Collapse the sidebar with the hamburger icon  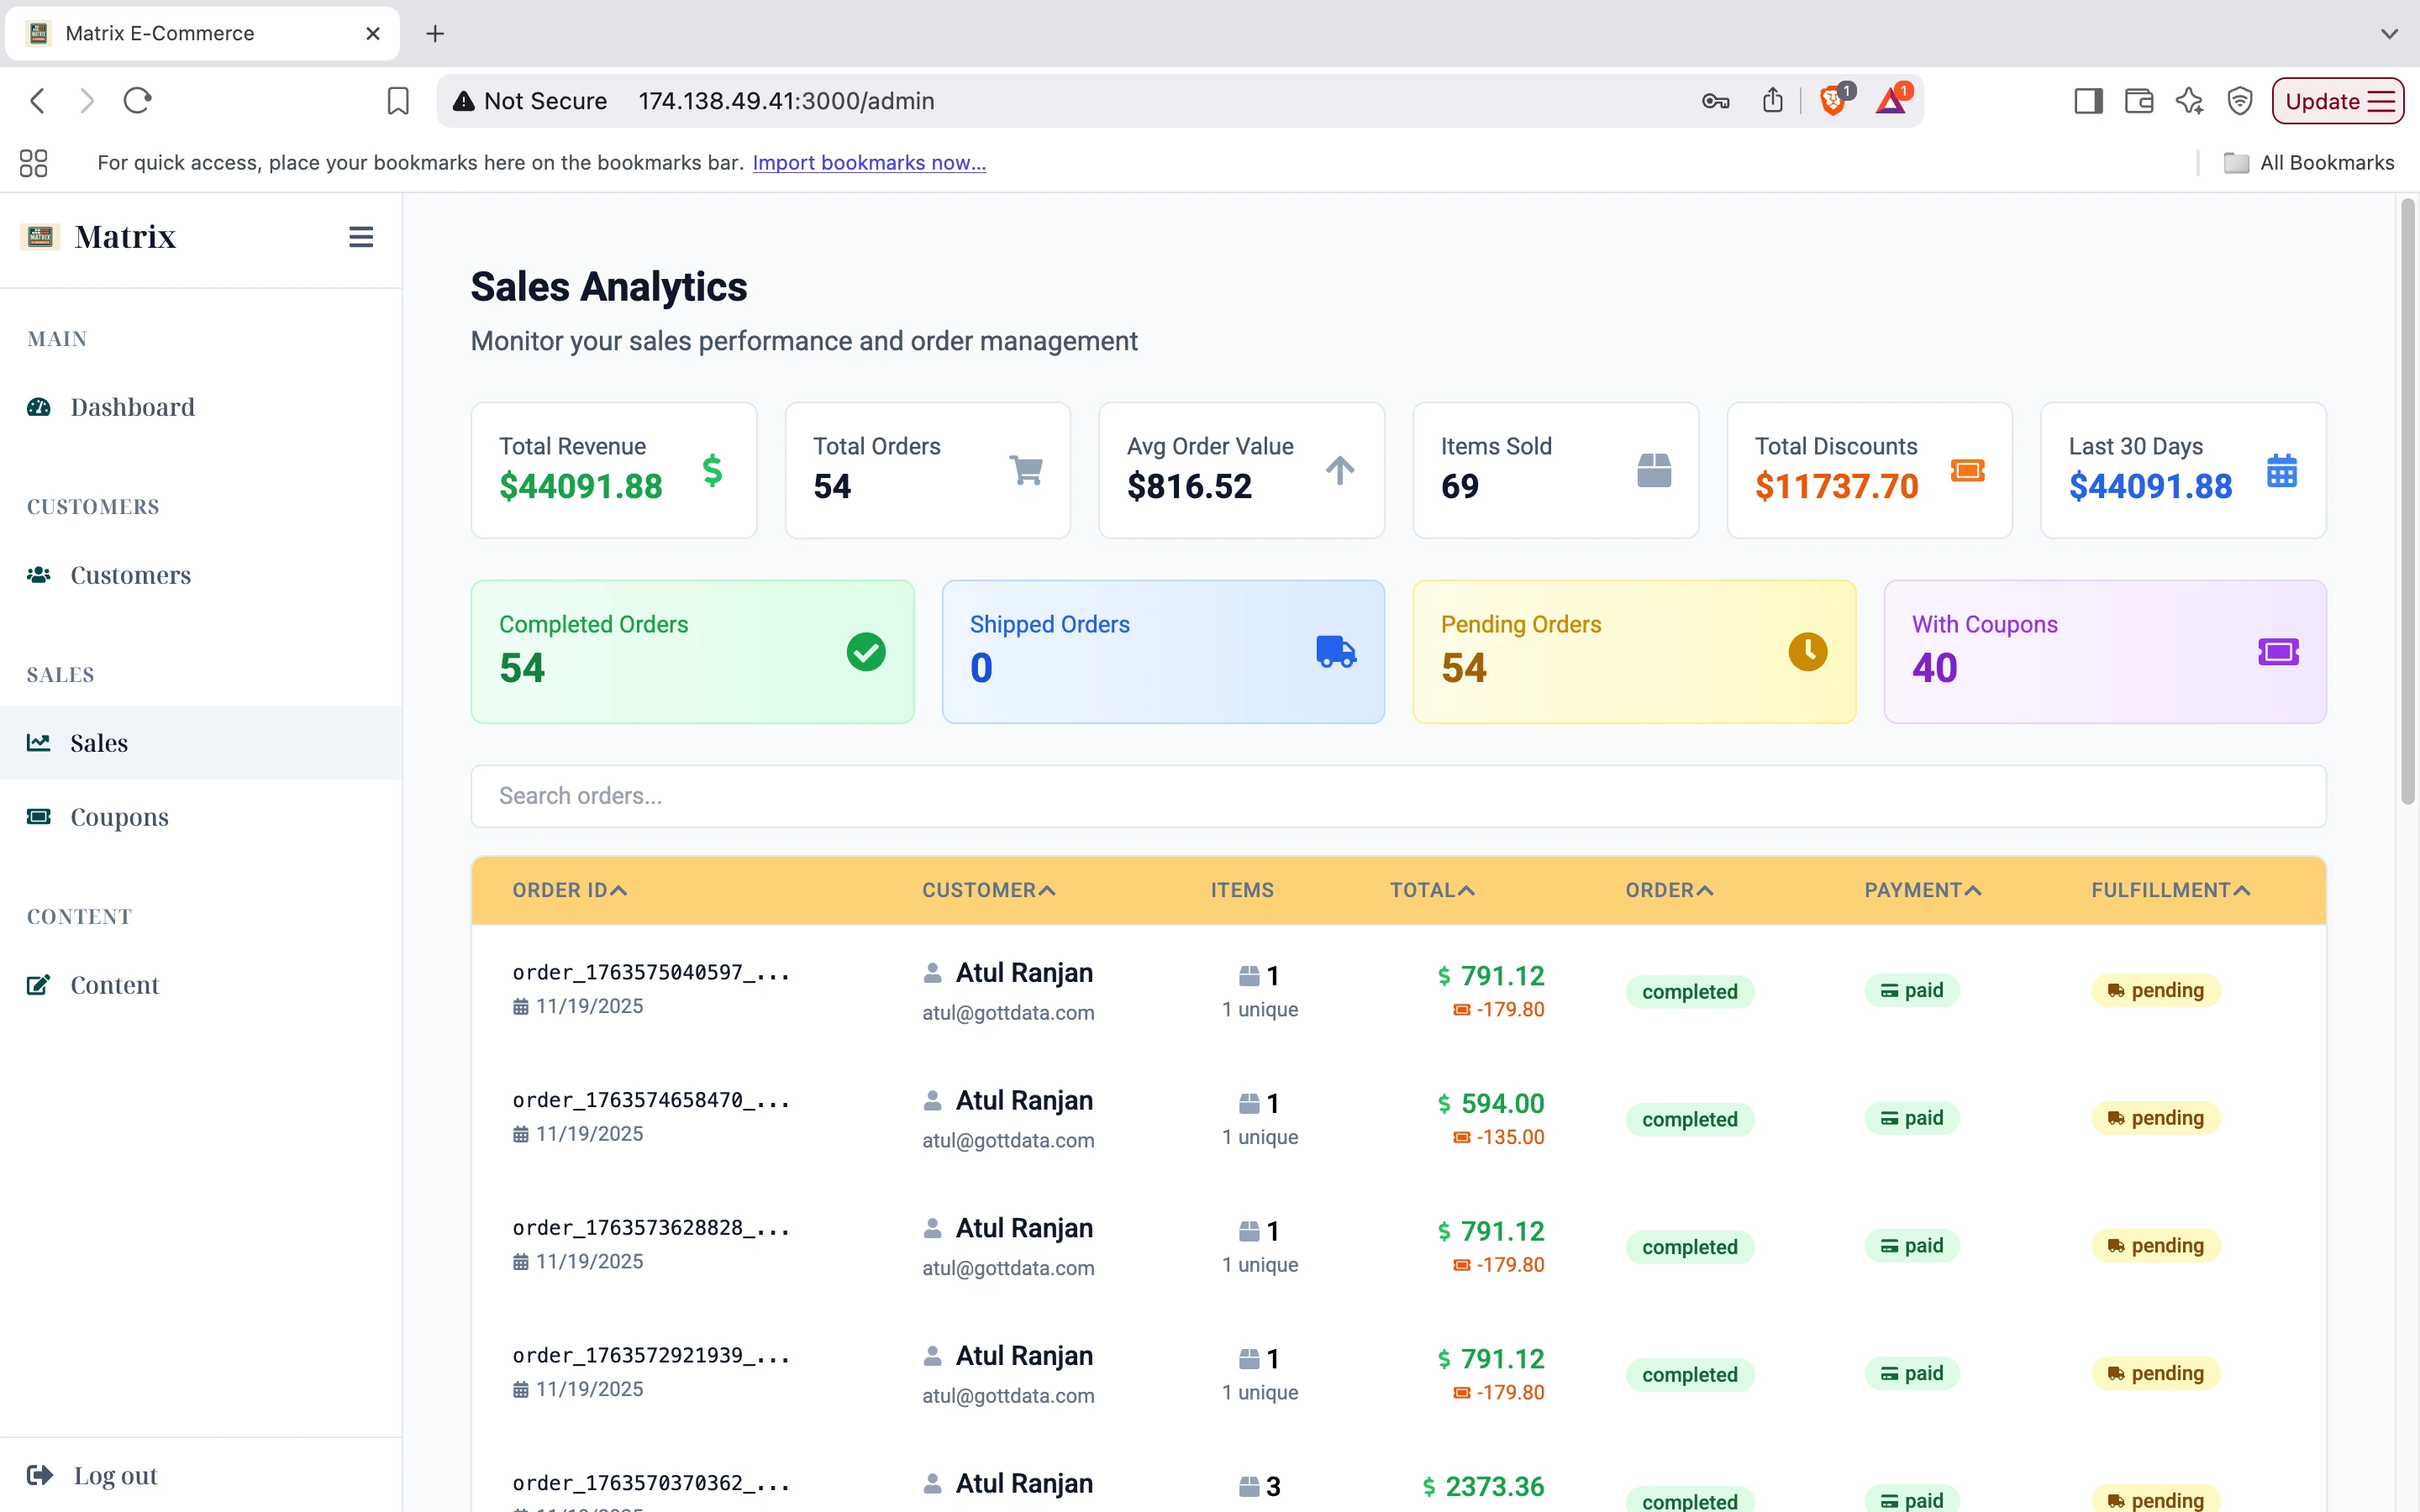tap(361, 236)
